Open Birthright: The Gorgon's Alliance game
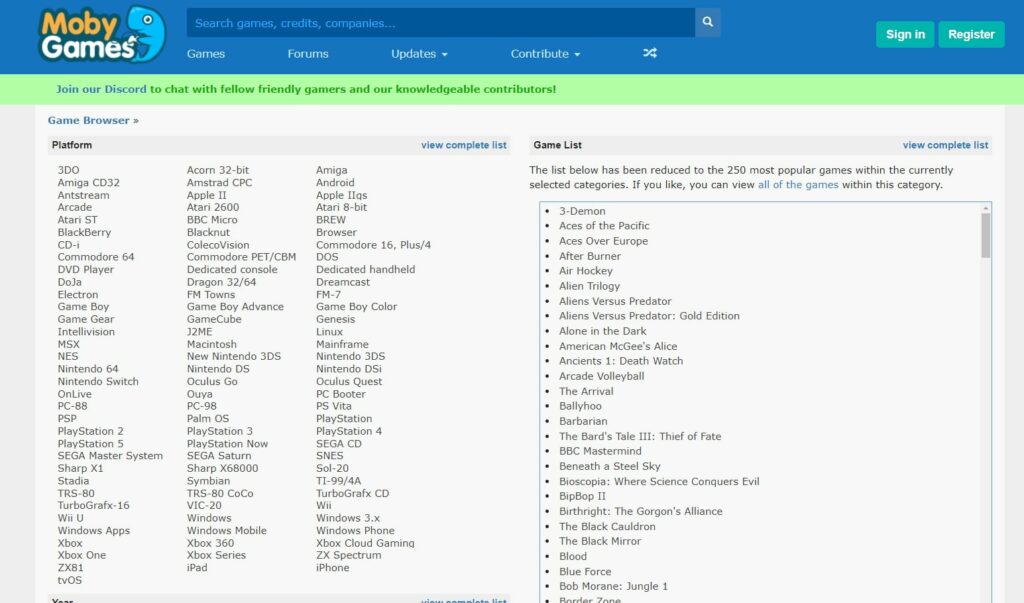This screenshot has width=1024, height=603. (x=641, y=511)
